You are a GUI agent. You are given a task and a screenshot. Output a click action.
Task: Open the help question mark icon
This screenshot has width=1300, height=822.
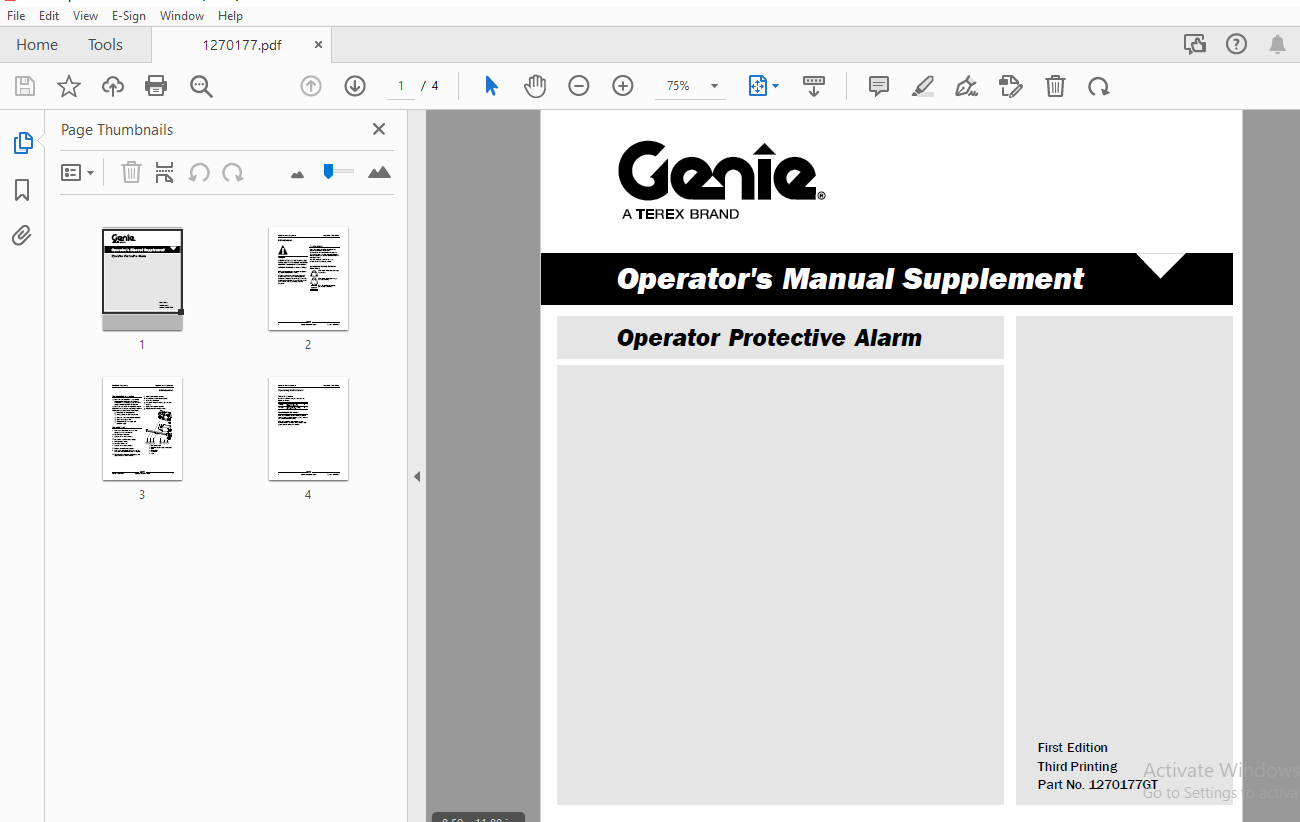(x=1237, y=44)
